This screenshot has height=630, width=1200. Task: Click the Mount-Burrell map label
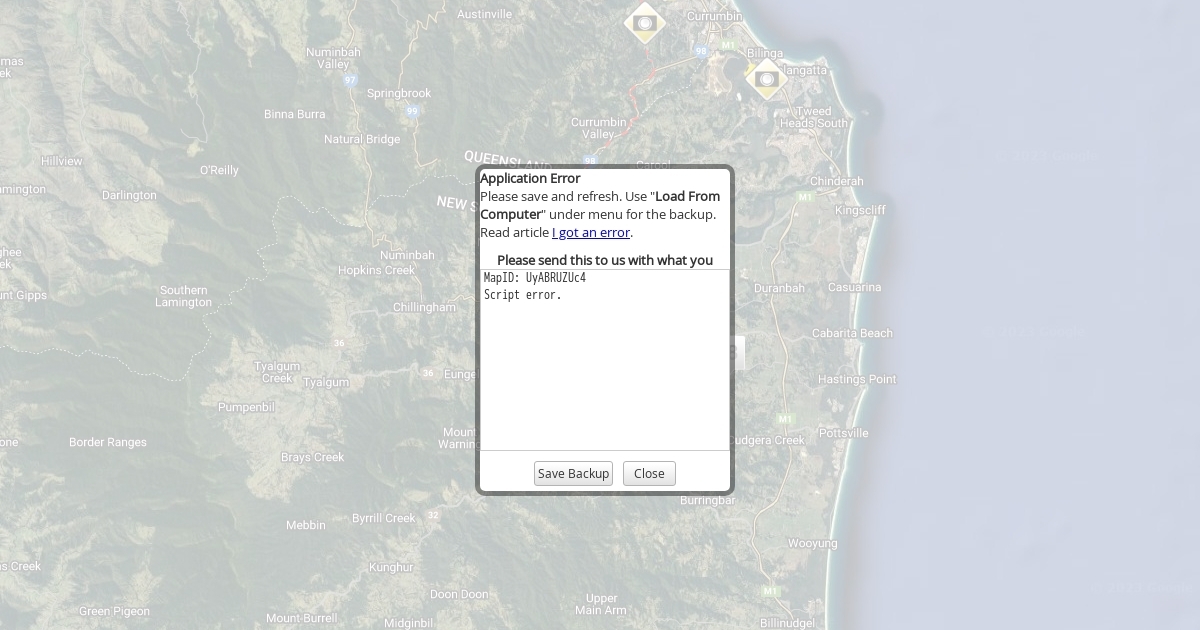pos(302,618)
